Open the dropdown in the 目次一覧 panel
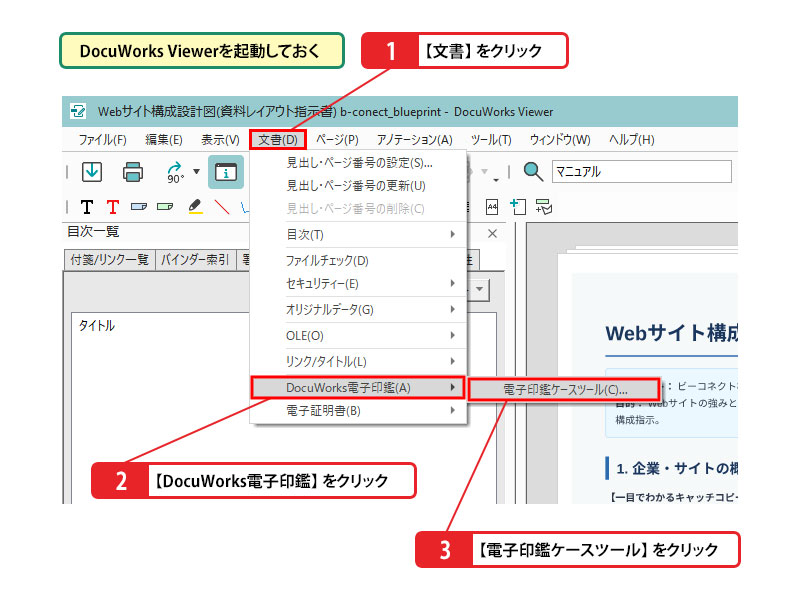The width and height of the screenshot is (800, 600). click(x=479, y=289)
